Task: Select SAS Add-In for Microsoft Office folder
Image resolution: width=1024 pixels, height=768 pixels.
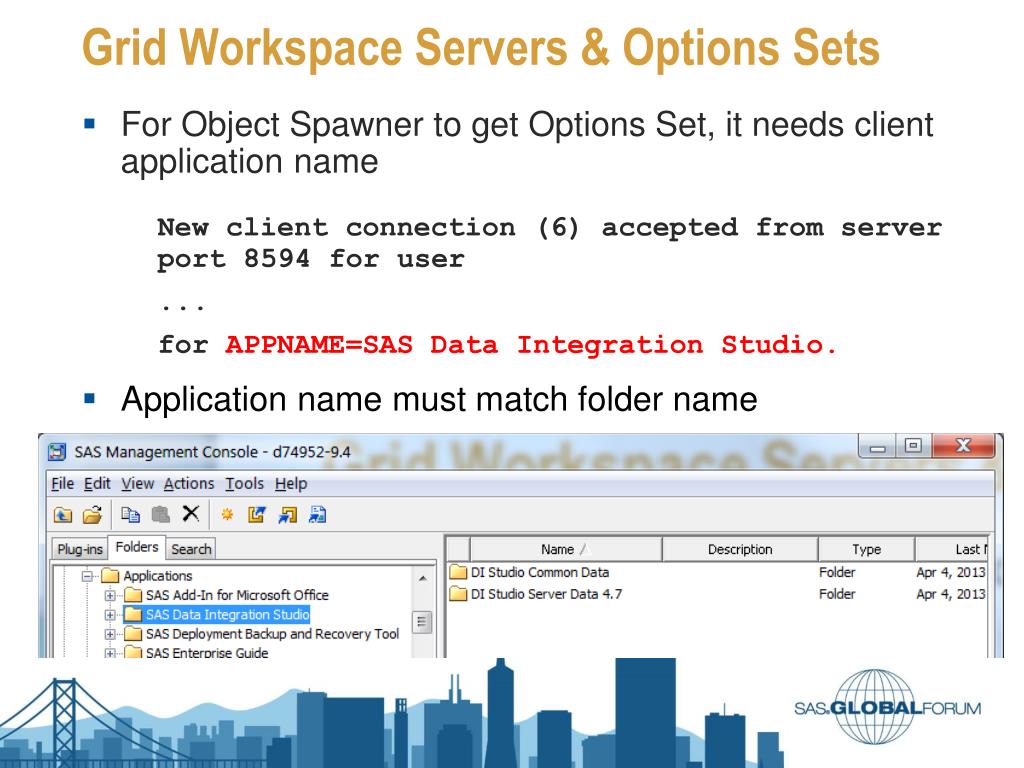Action: [x=237, y=595]
